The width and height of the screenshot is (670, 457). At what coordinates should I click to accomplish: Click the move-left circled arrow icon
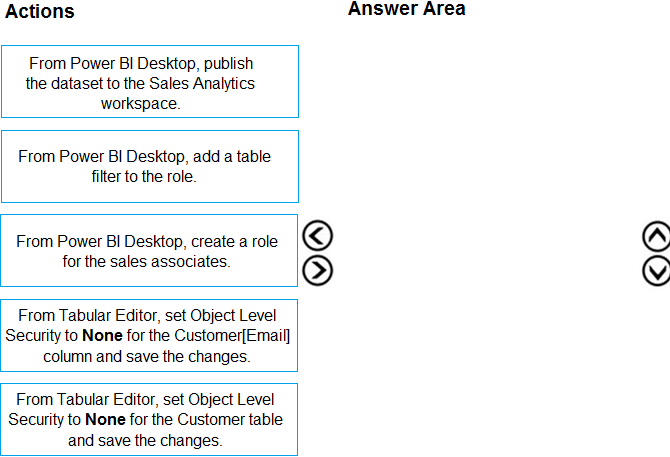click(317, 237)
